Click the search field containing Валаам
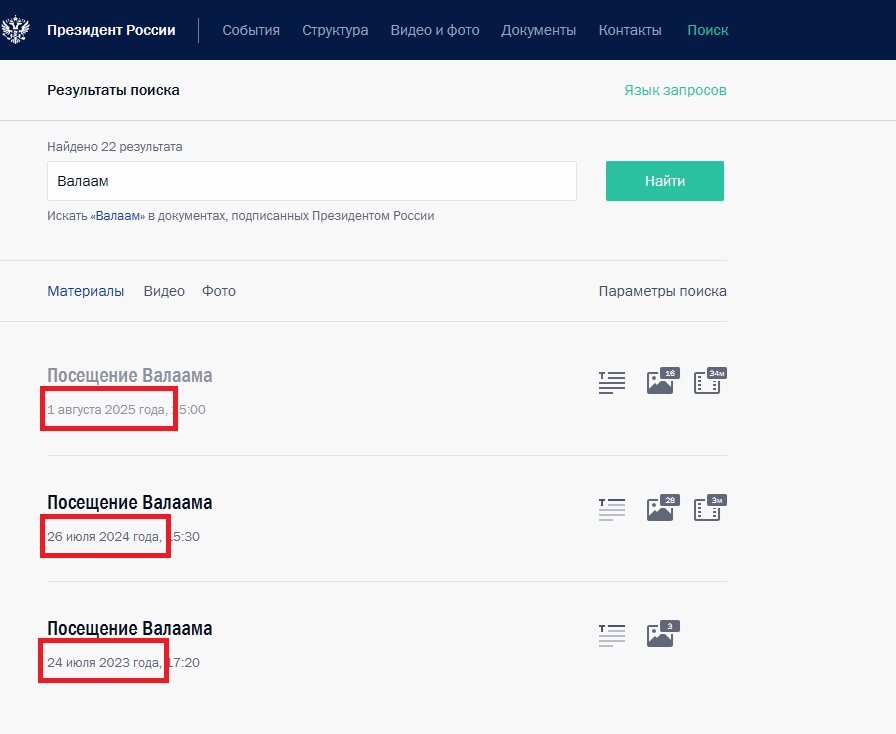This screenshot has width=896, height=734. click(311, 181)
